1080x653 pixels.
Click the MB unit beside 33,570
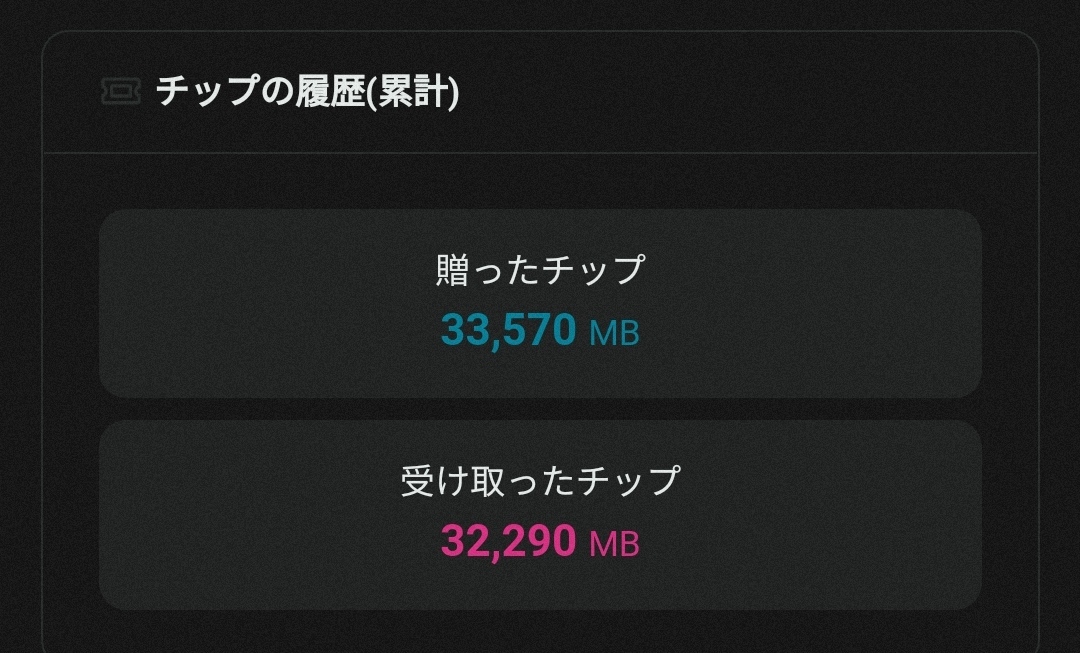tap(614, 332)
